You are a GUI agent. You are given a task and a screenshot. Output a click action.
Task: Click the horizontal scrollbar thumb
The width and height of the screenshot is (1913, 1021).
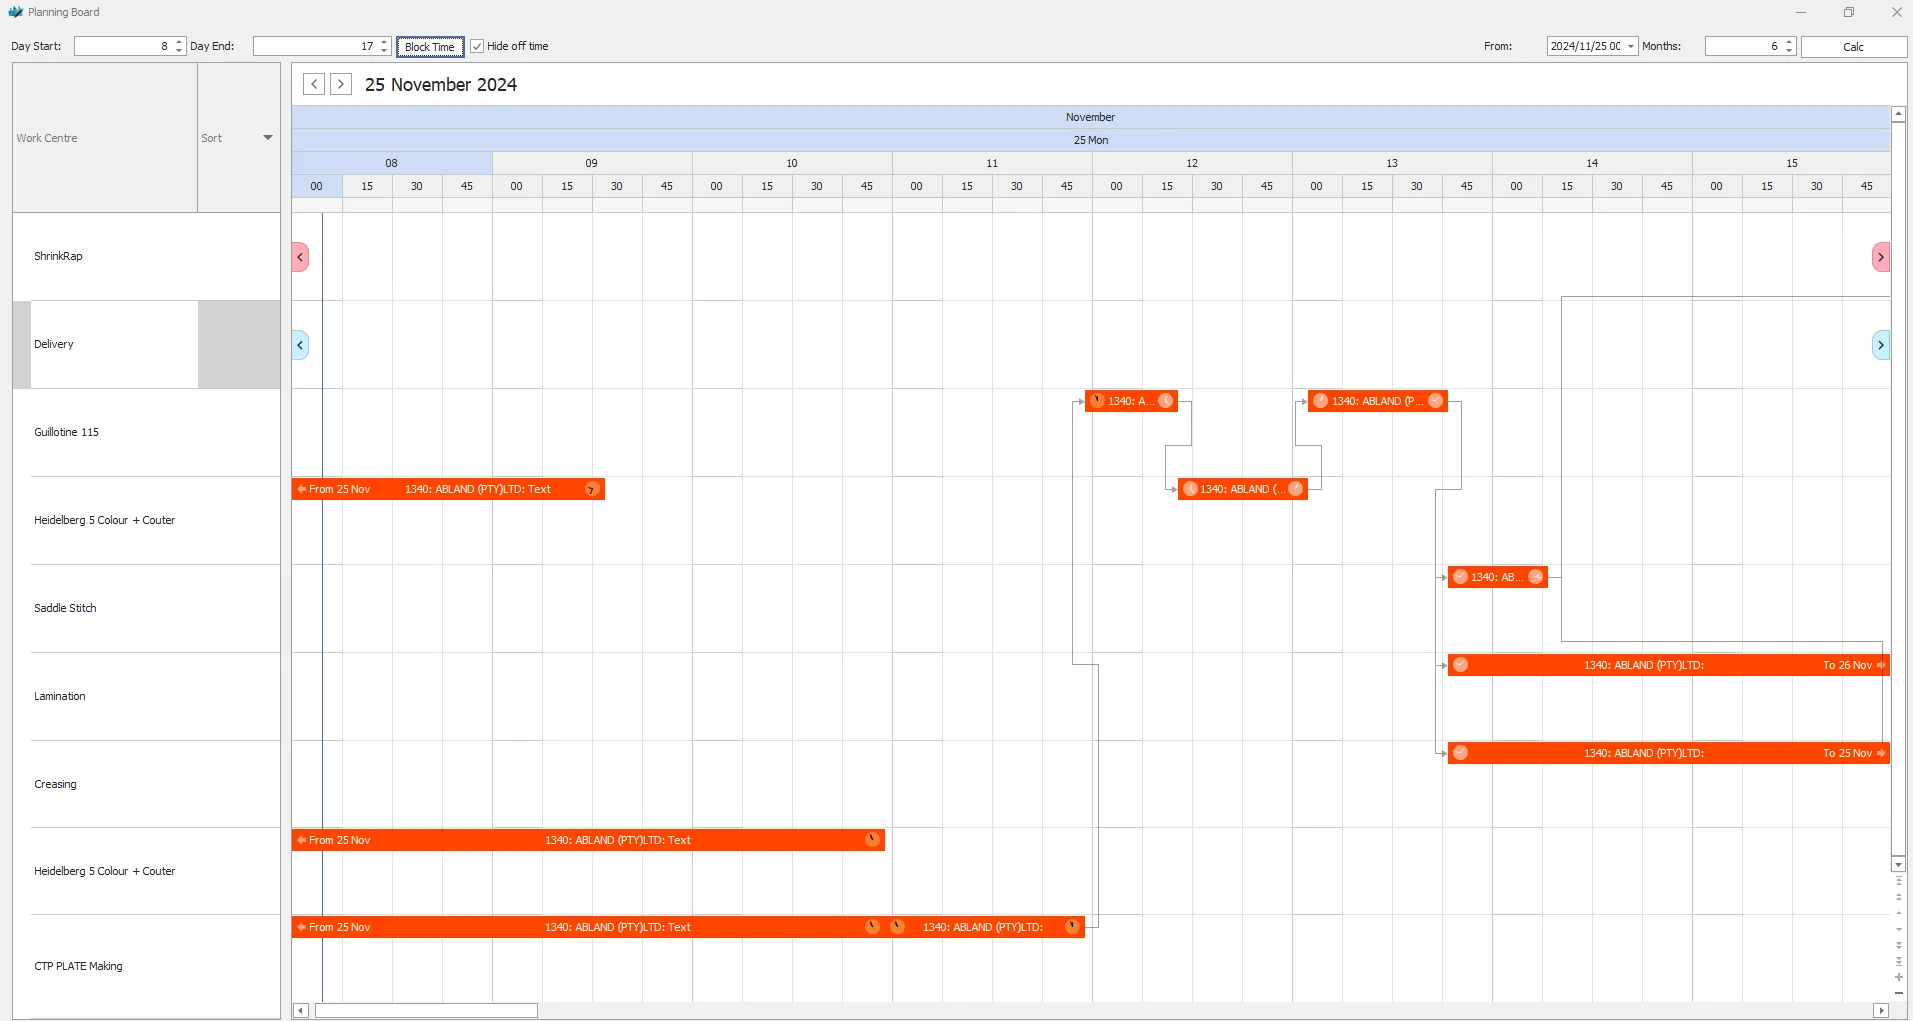coord(426,1011)
